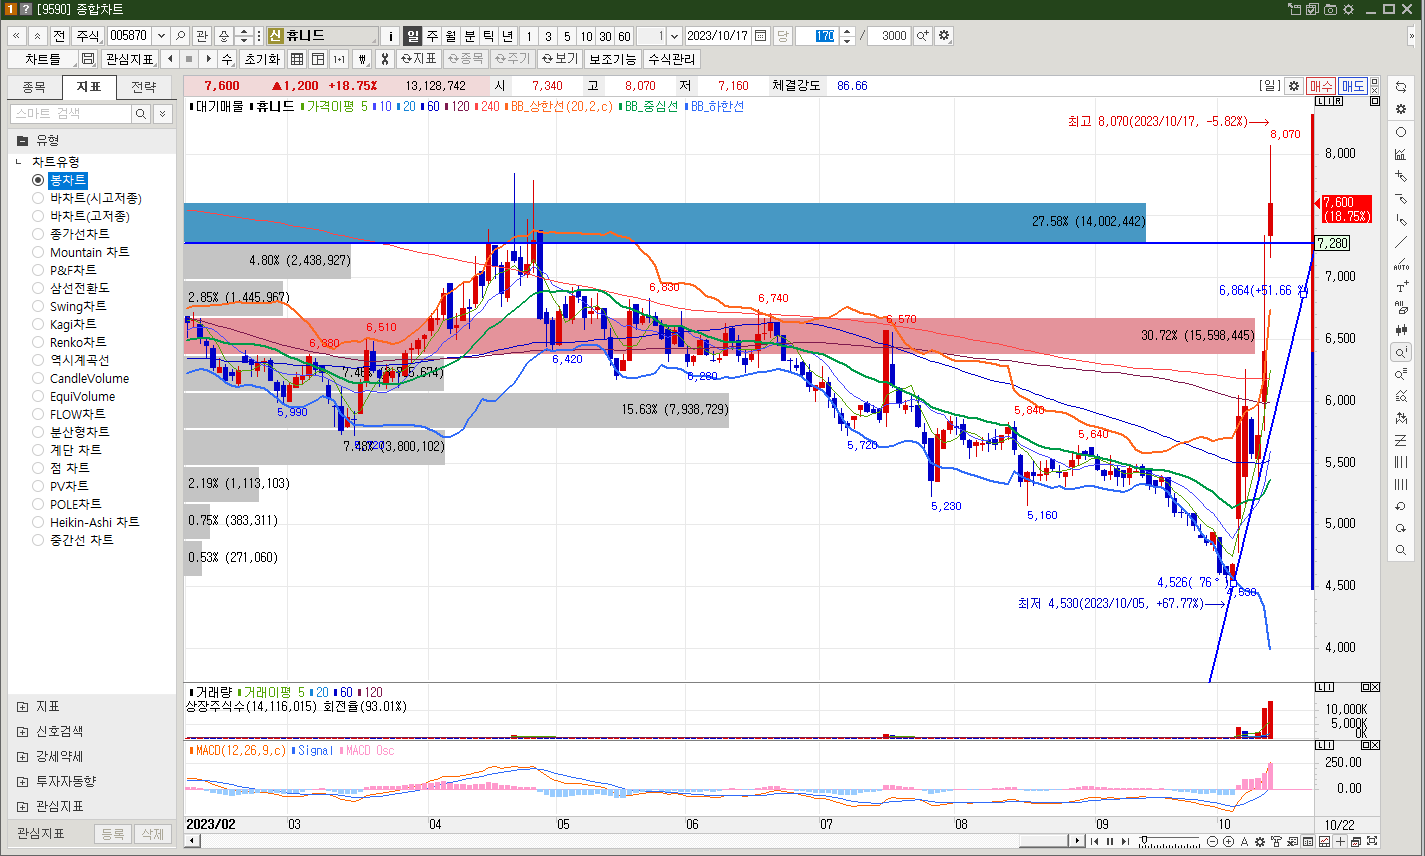
Task: Select Renko차트 radio option
Action: click(38, 342)
